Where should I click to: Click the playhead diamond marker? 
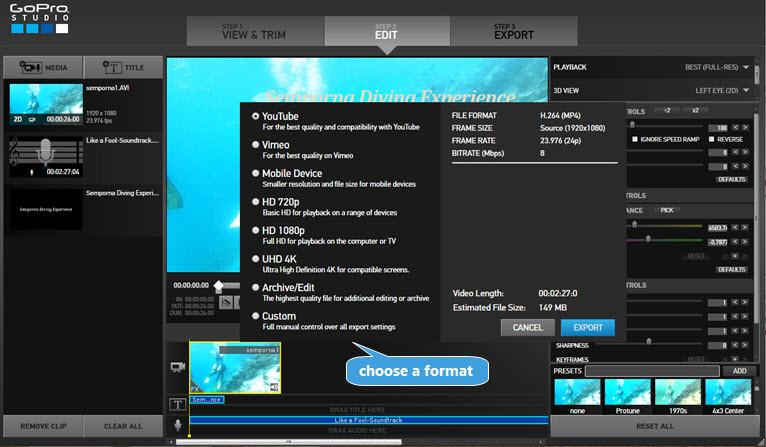[x=219, y=286]
